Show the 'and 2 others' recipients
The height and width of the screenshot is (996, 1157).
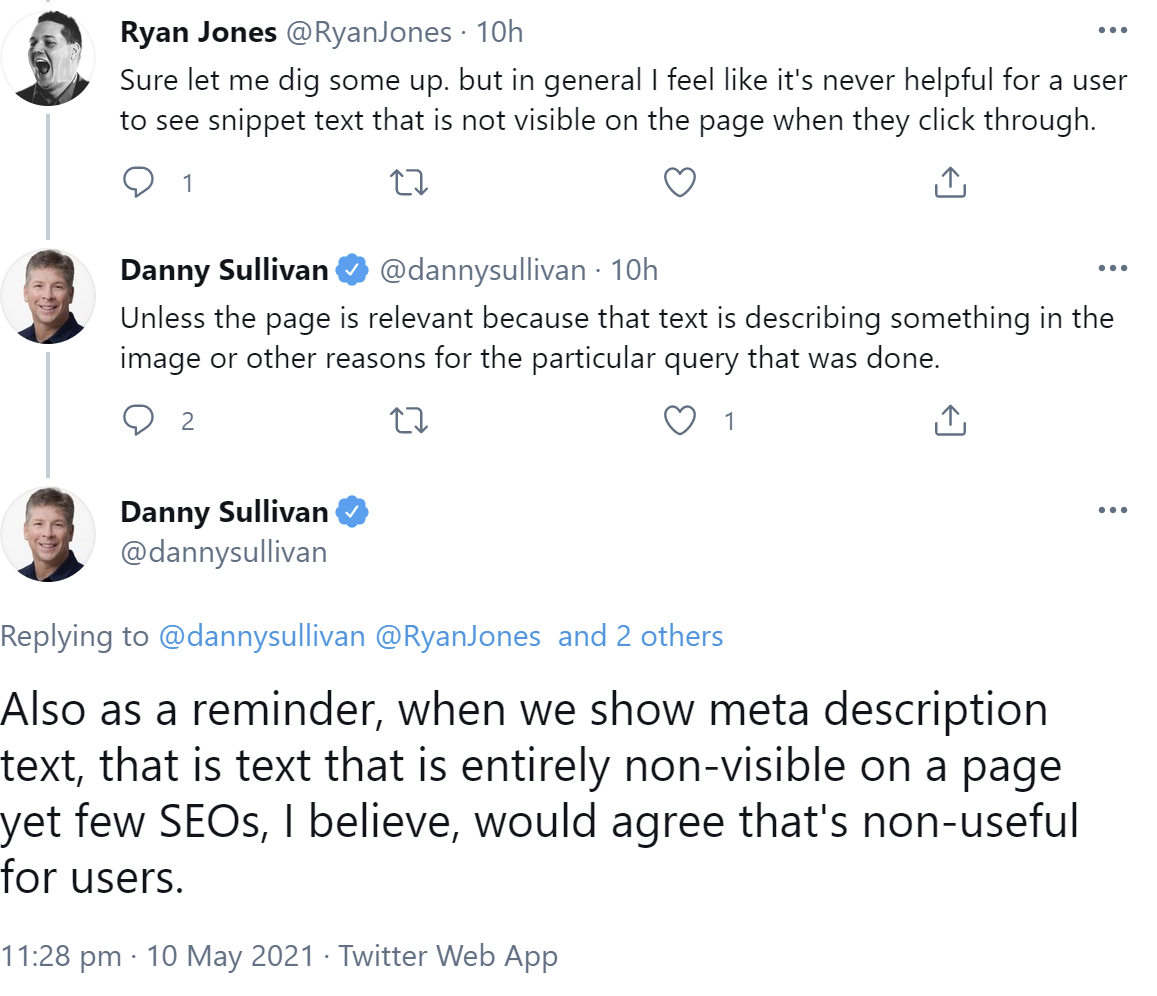pos(641,636)
